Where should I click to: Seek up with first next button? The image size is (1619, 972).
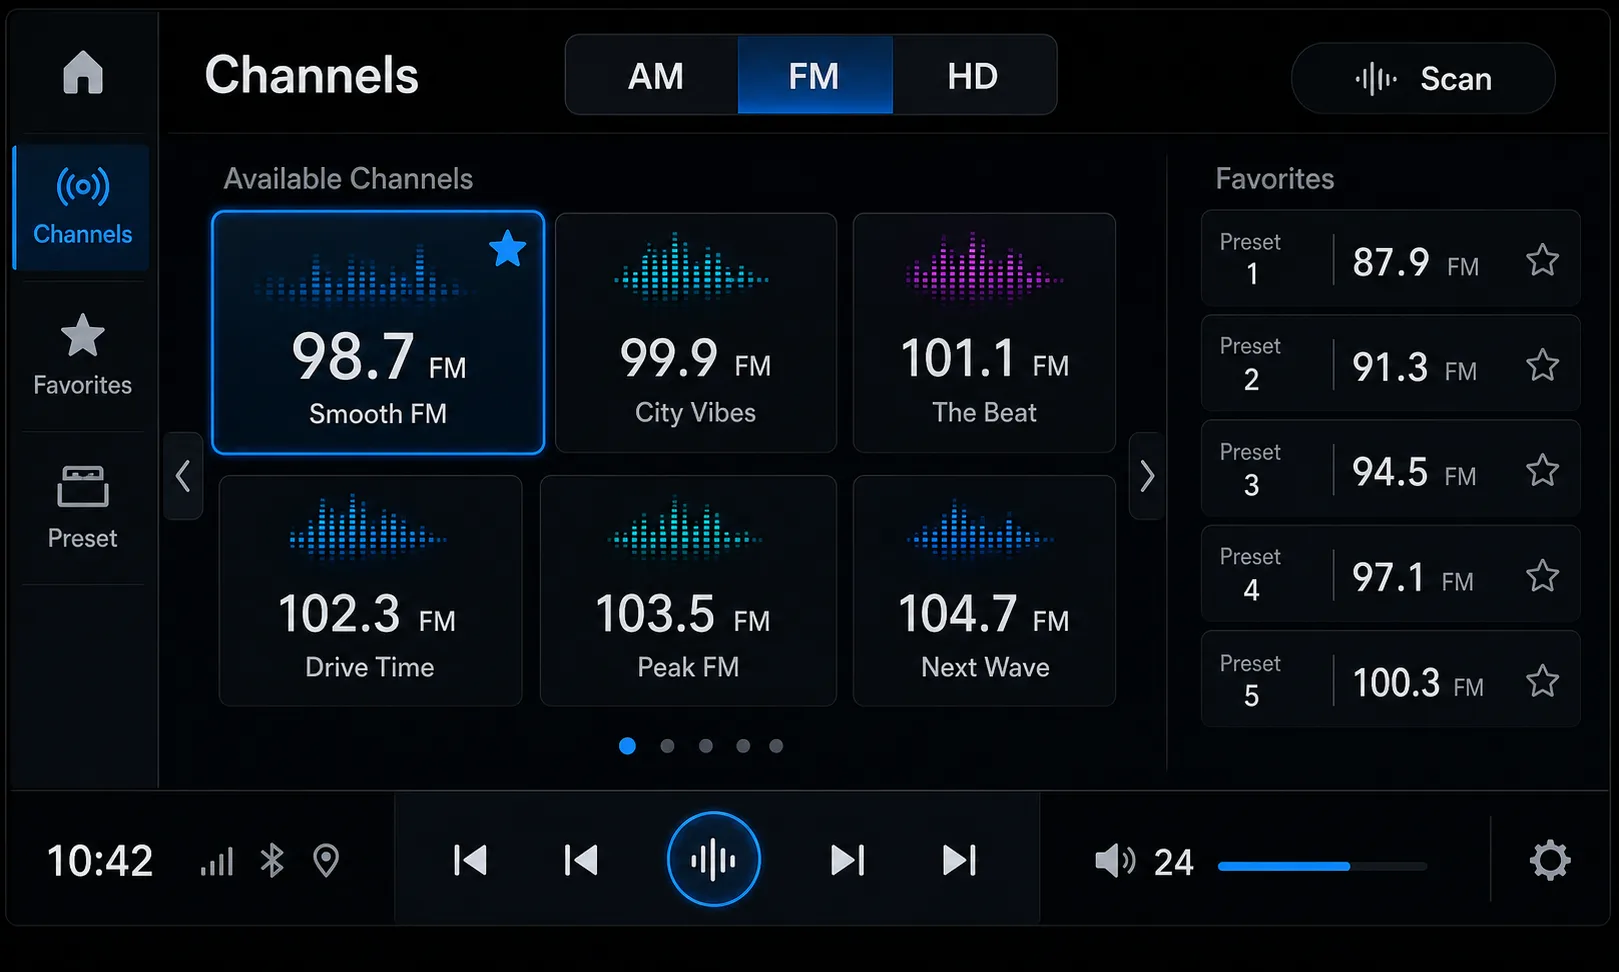pos(848,860)
